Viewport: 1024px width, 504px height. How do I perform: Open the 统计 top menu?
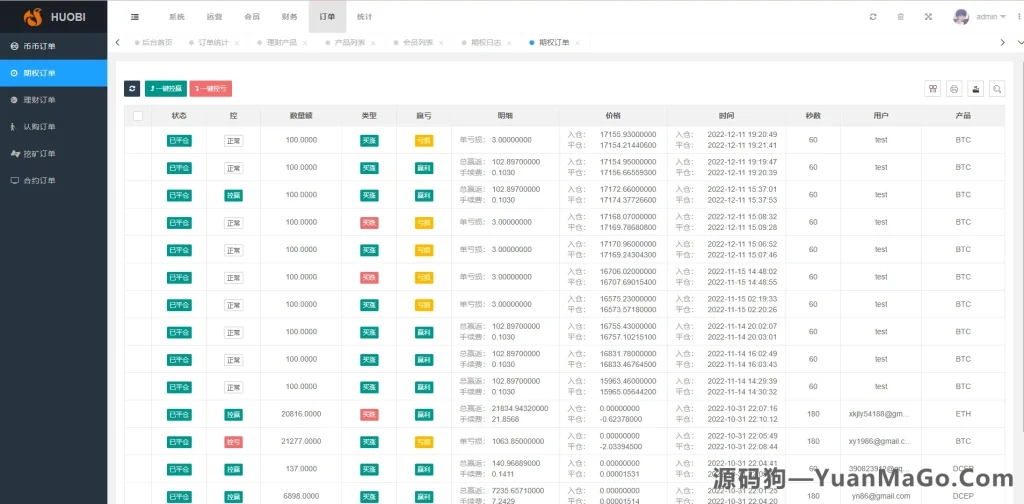click(364, 17)
